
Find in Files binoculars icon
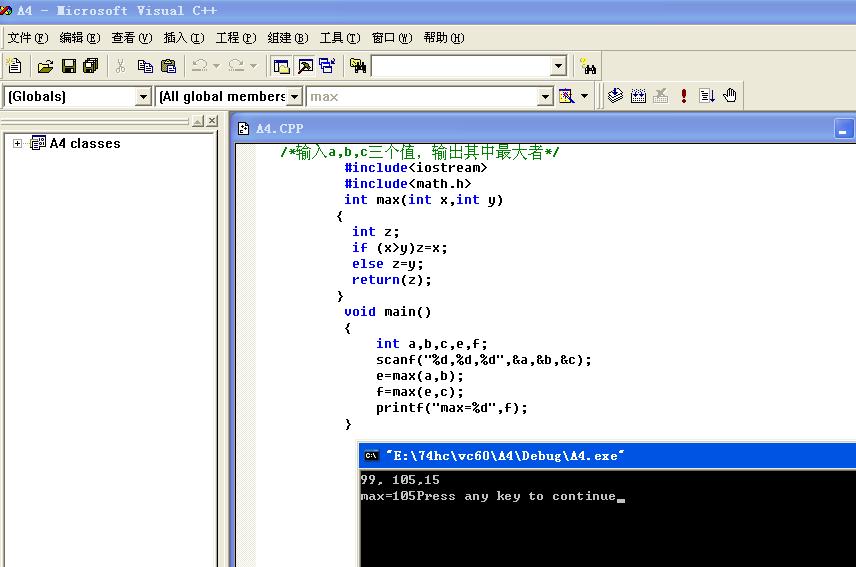[358, 67]
